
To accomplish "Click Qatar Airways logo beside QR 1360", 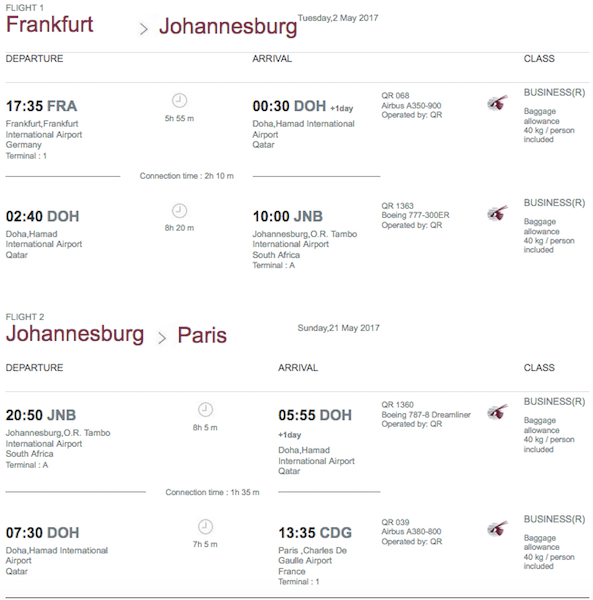I will click(497, 412).
